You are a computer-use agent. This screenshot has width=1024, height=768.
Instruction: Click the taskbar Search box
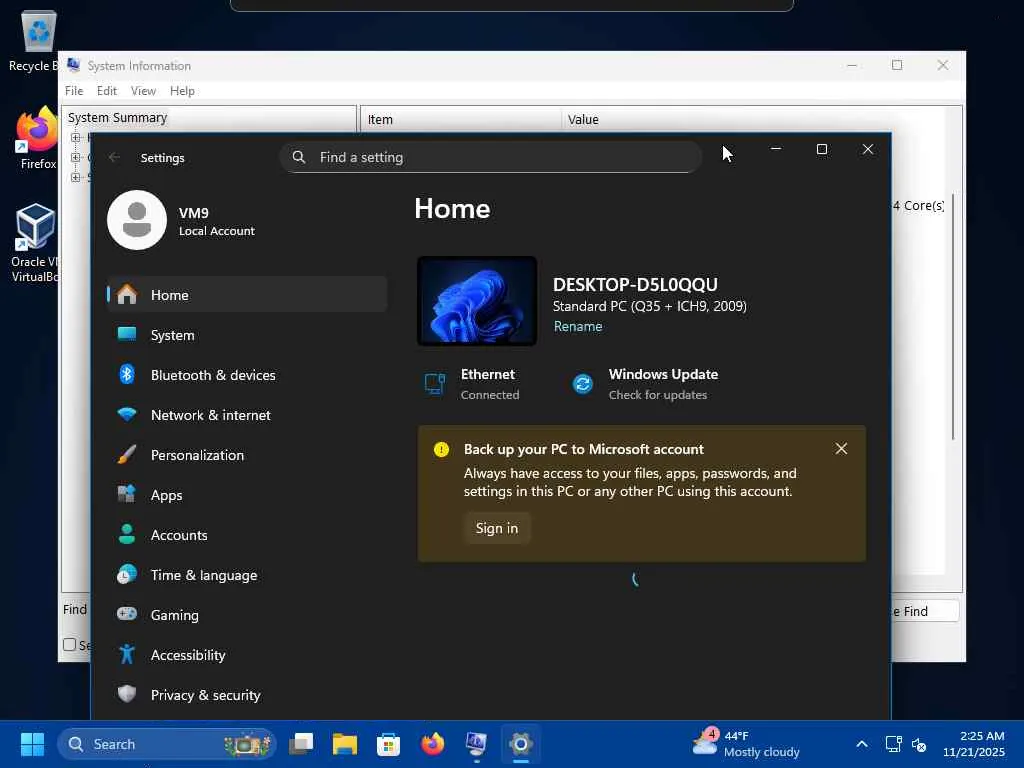[167, 744]
